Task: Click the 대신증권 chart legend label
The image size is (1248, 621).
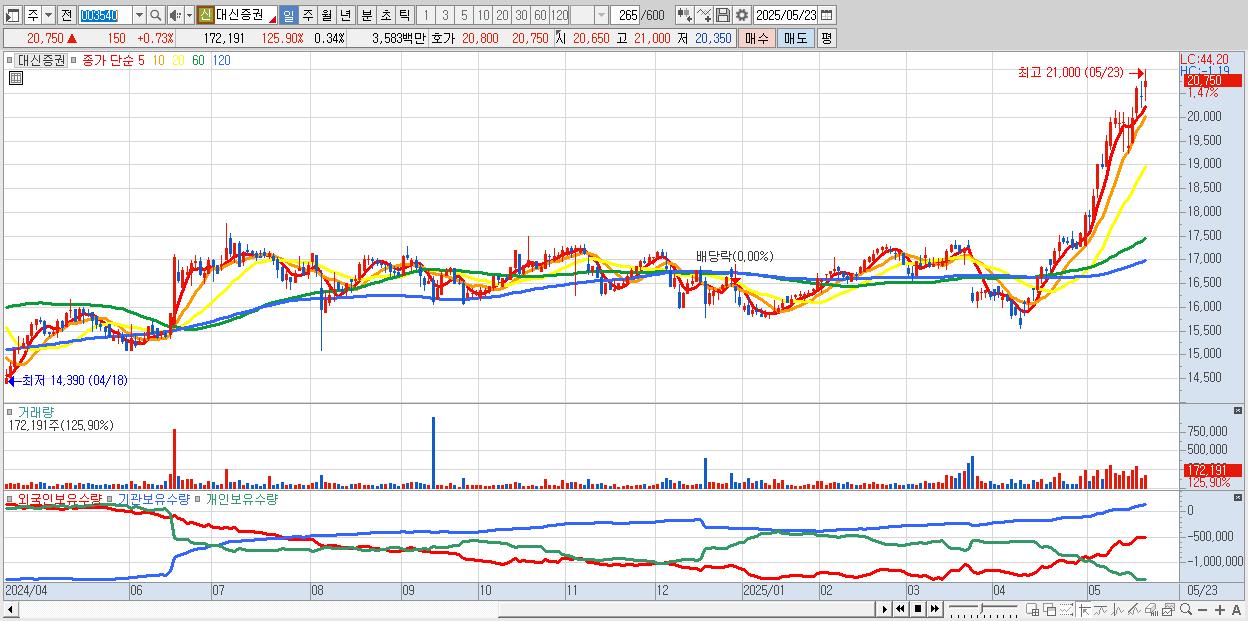Action: coord(40,60)
